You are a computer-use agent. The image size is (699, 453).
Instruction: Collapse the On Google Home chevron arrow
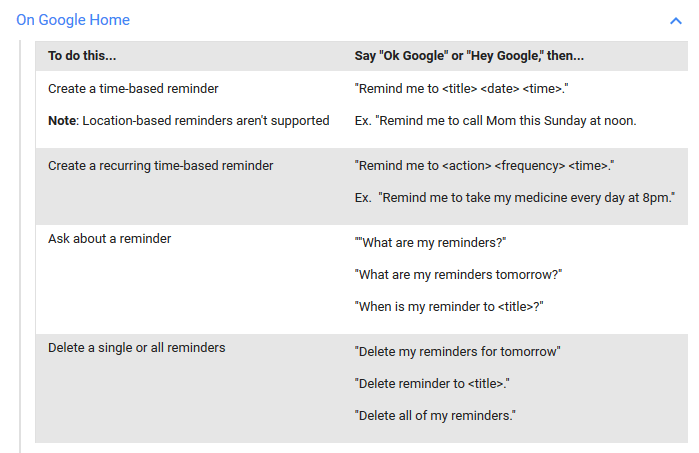point(676,20)
